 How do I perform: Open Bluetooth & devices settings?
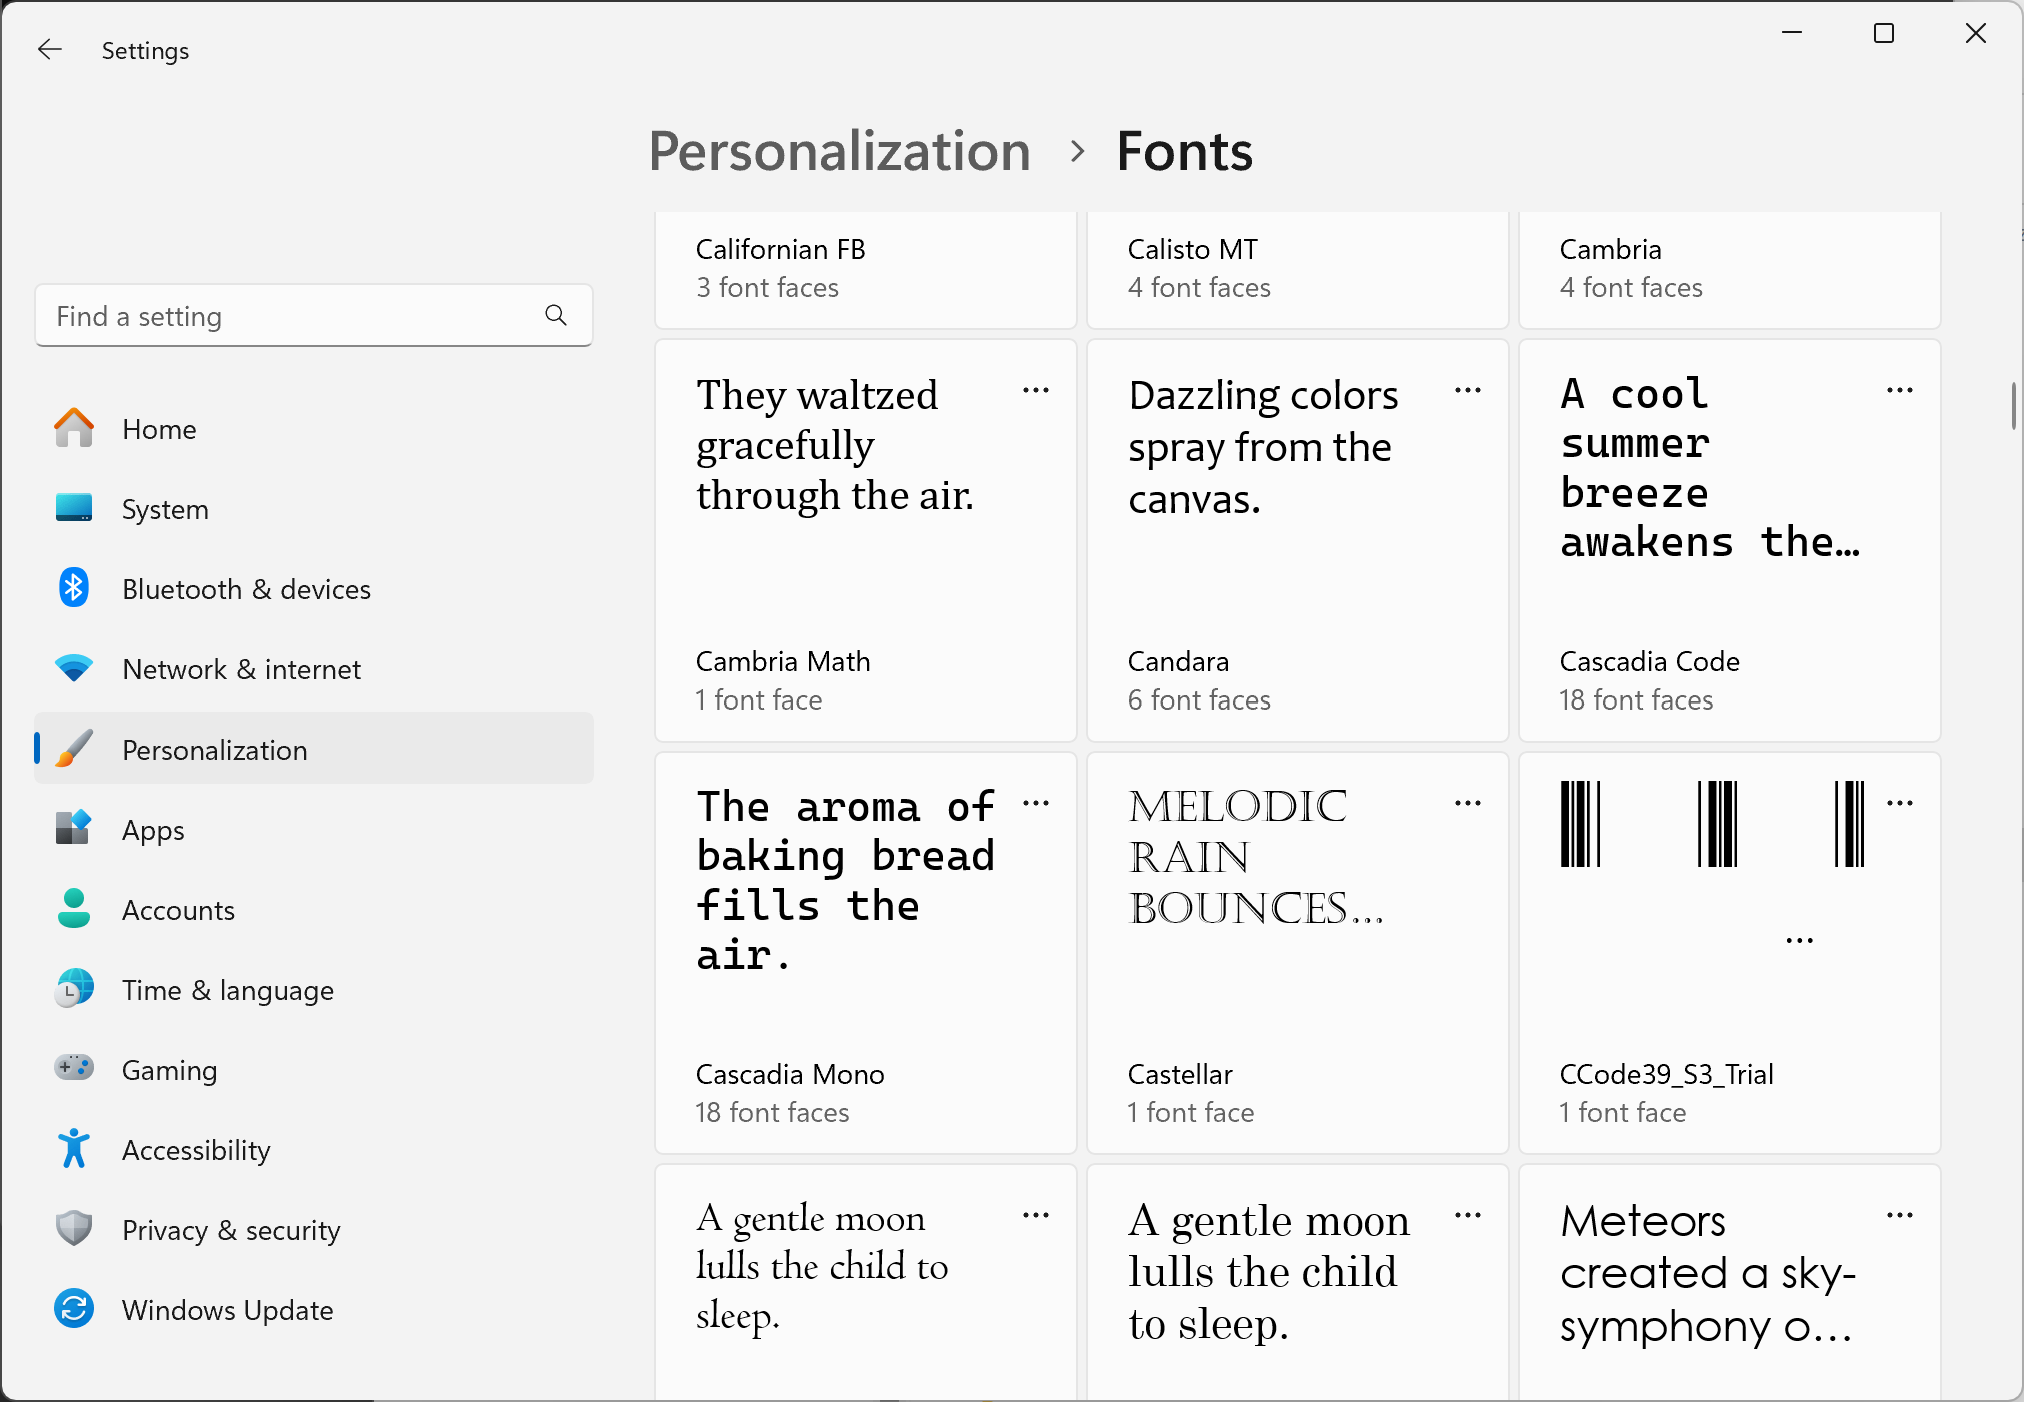coord(314,589)
